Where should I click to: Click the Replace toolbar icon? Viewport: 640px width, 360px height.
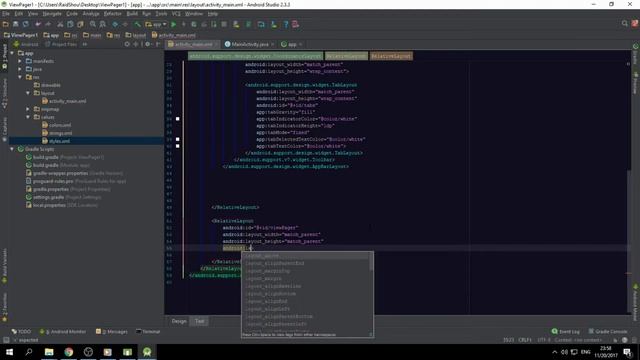point(102,24)
